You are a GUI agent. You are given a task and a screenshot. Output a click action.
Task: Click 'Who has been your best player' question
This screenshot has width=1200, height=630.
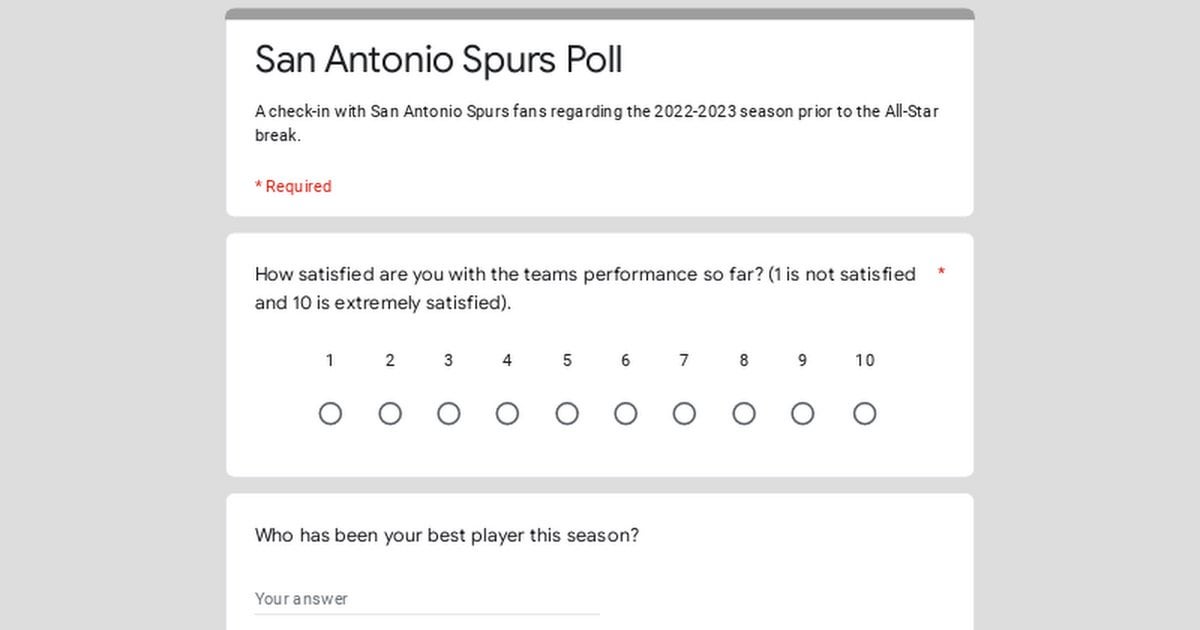click(447, 535)
